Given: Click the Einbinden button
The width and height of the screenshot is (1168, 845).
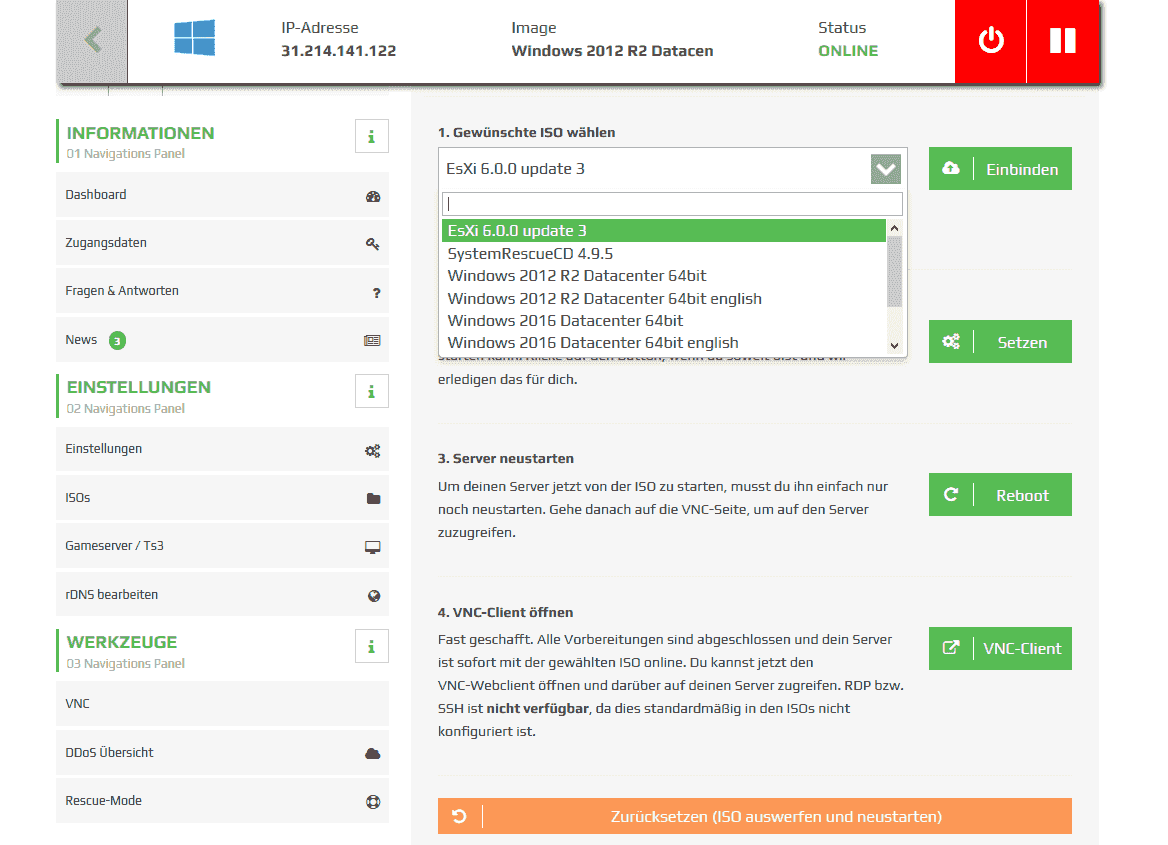Looking at the screenshot, I should click(x=1000, y=168).
